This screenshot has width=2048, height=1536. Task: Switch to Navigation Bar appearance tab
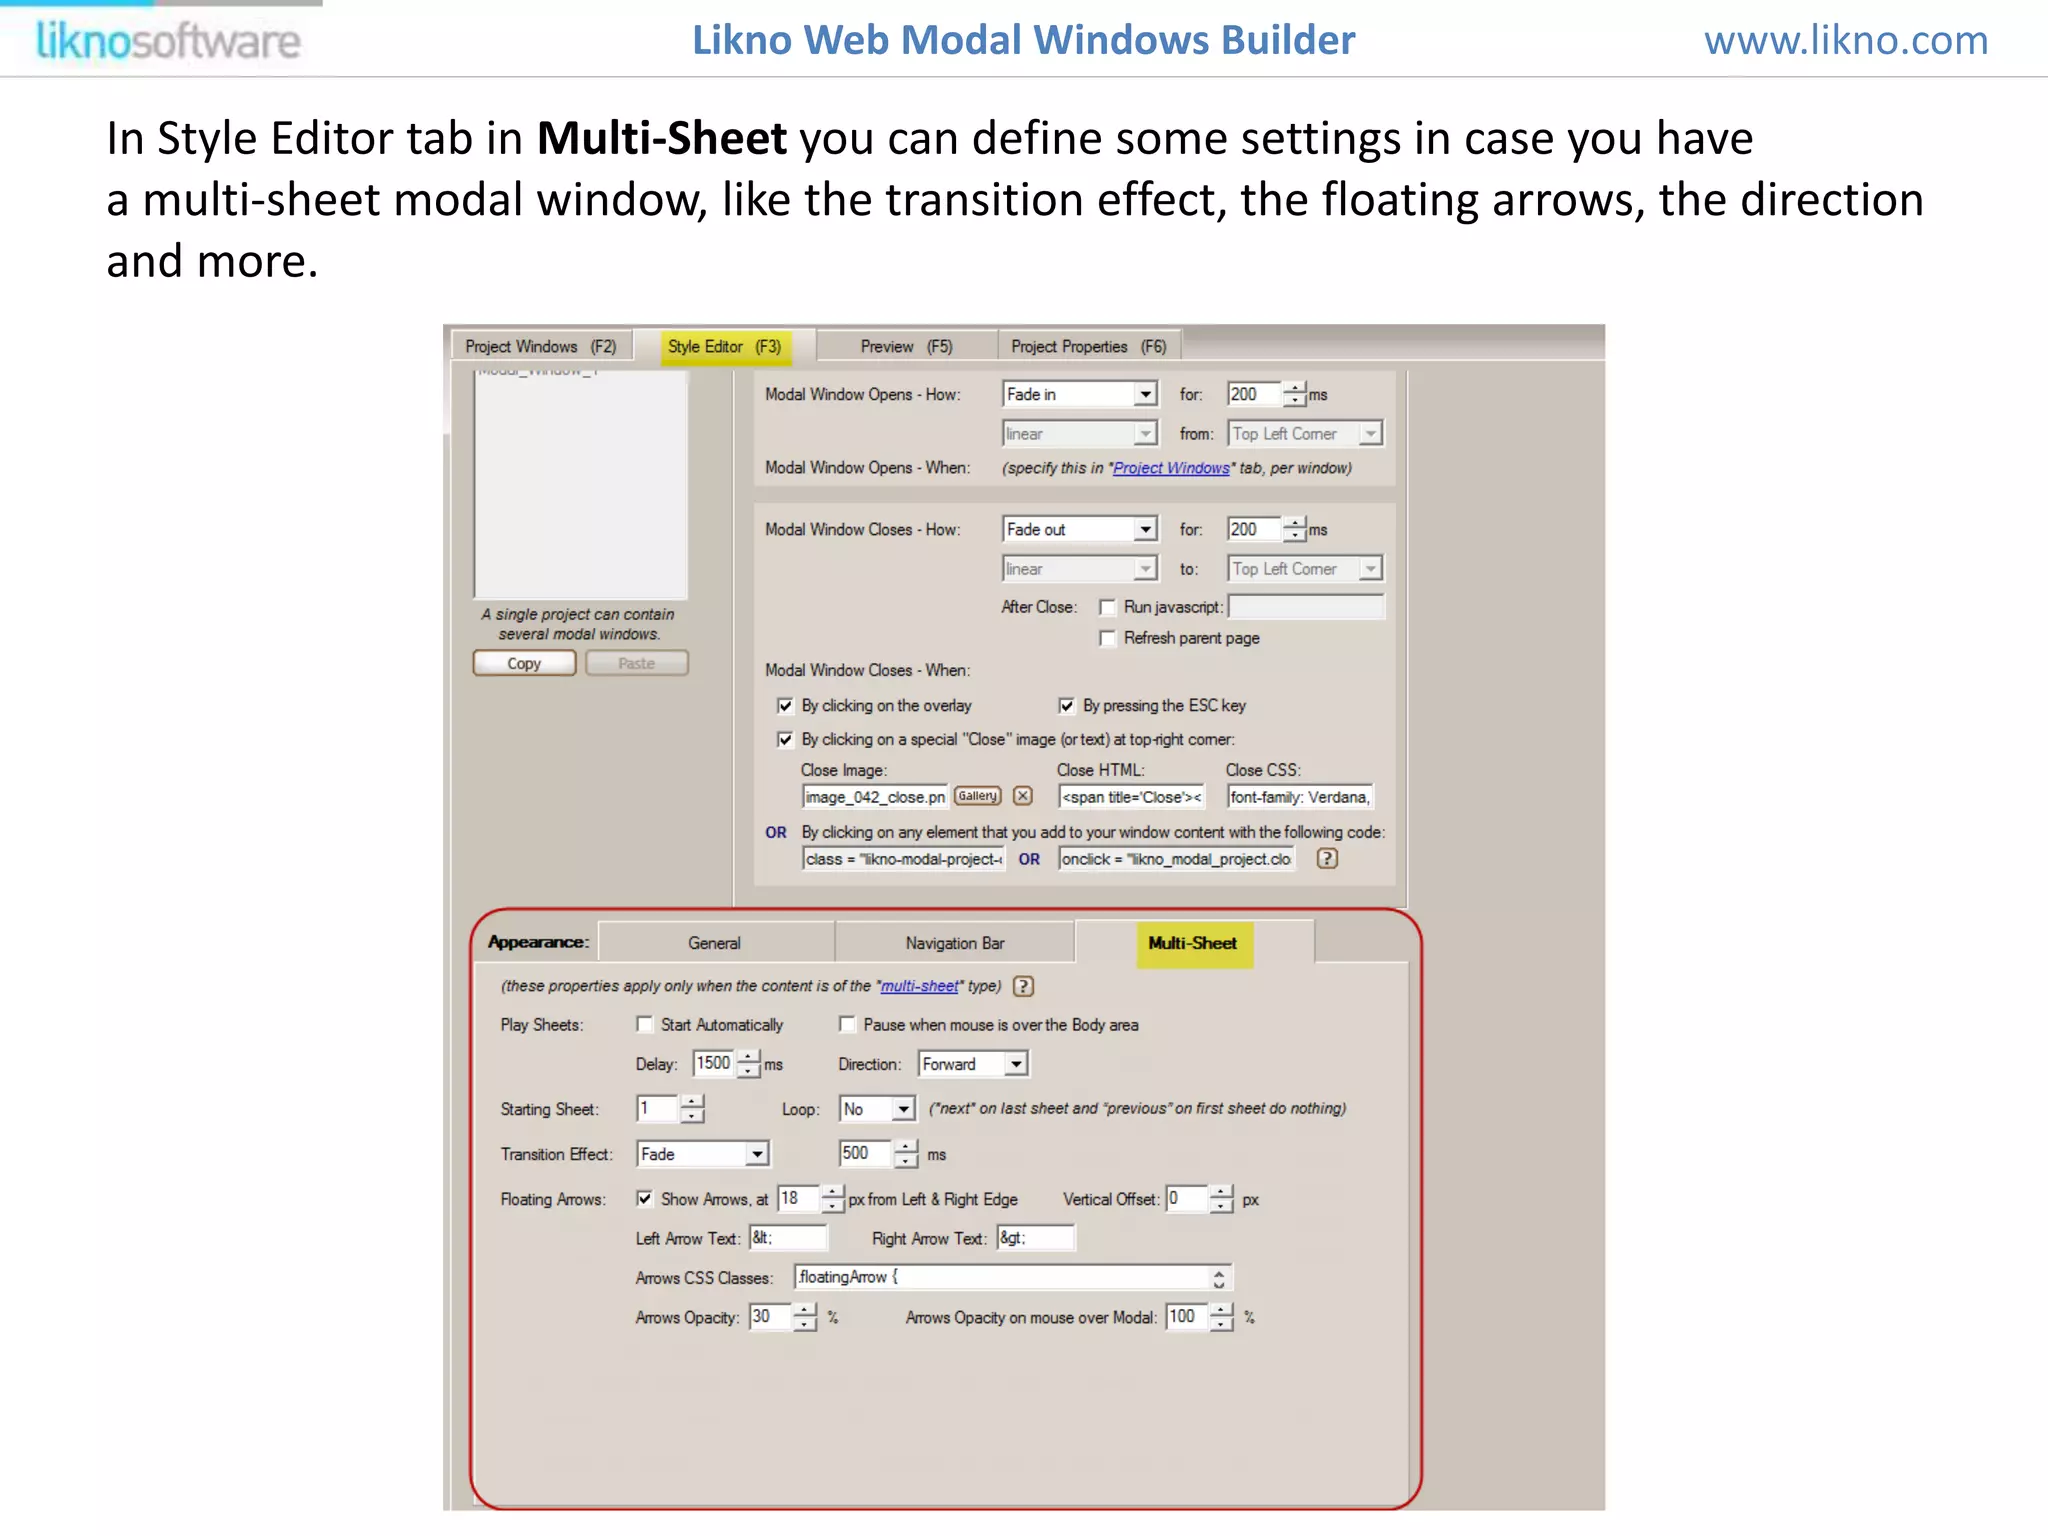click(955, 943)
